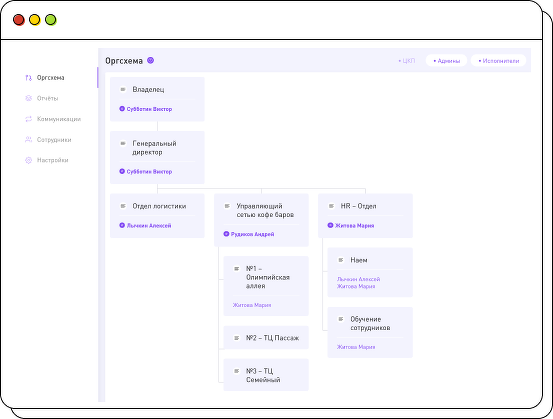The image size is (553, 419).
Task: Click drag handle icon on Владелец card
Action: 123,90
